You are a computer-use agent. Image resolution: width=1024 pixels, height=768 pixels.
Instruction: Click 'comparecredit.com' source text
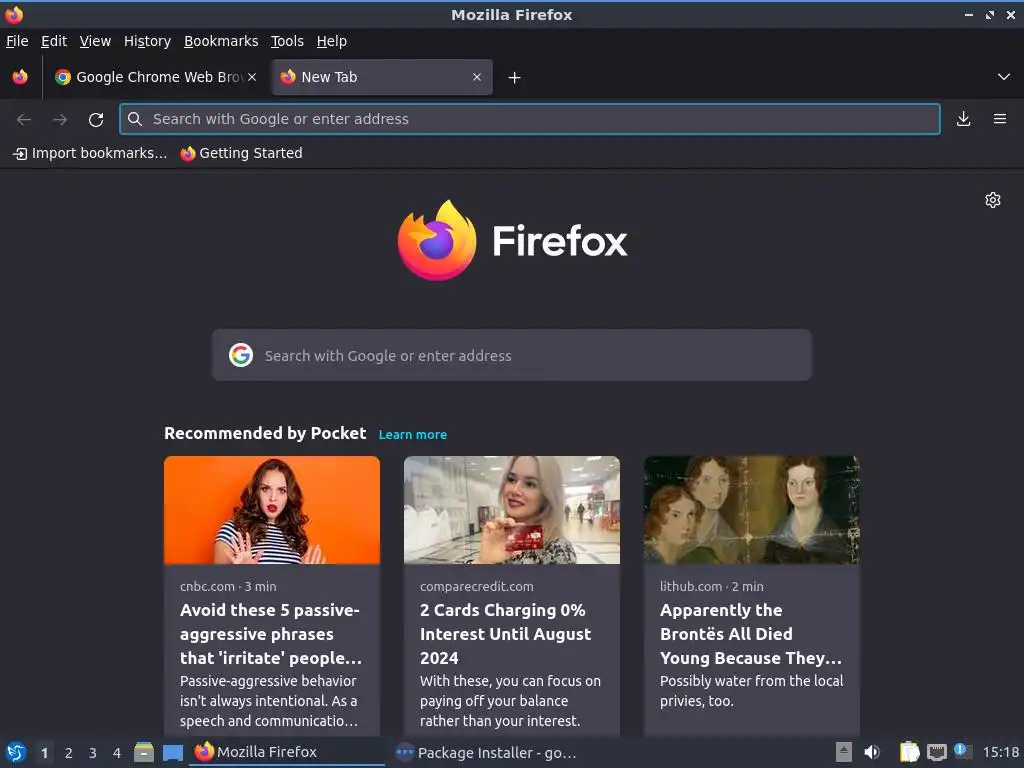(x=477, y=586)
